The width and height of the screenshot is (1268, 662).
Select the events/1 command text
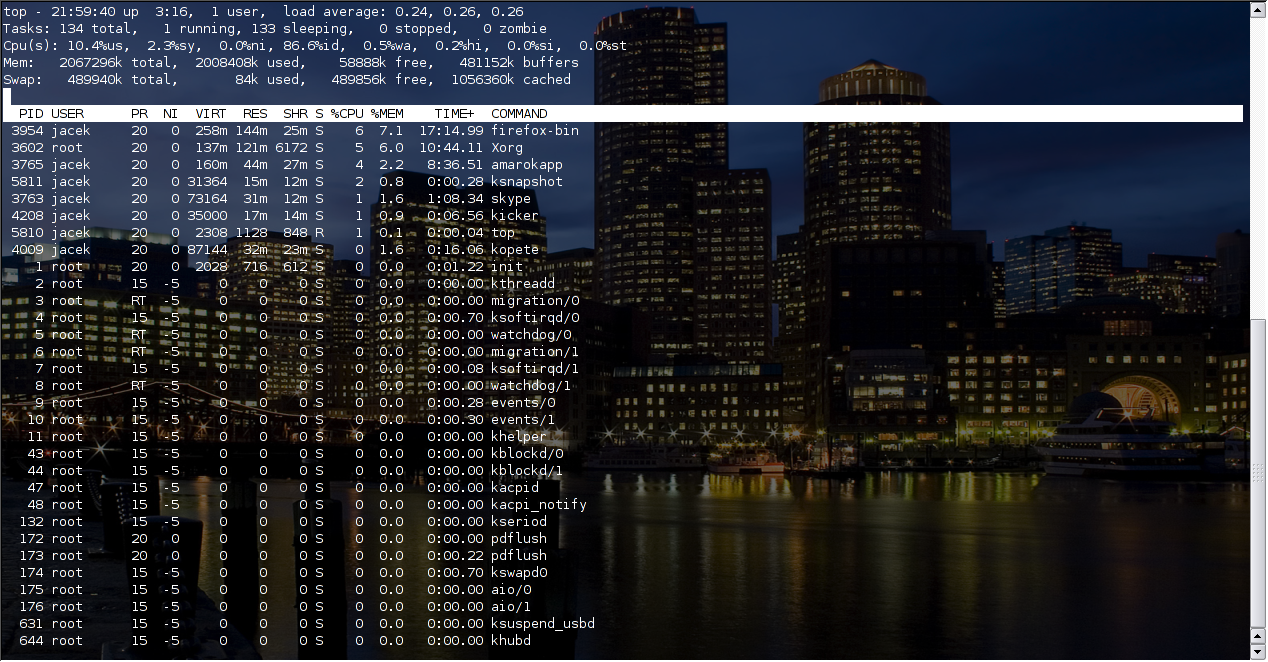click(x=523, y=420)
